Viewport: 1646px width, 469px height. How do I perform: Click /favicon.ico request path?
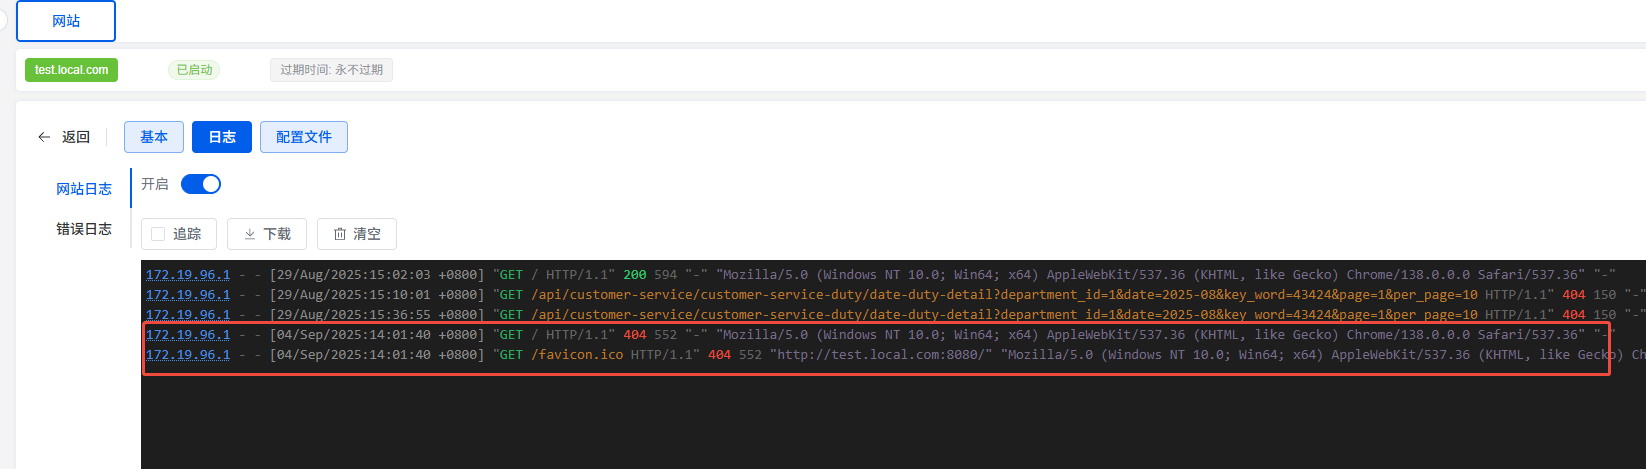(577, 355)
